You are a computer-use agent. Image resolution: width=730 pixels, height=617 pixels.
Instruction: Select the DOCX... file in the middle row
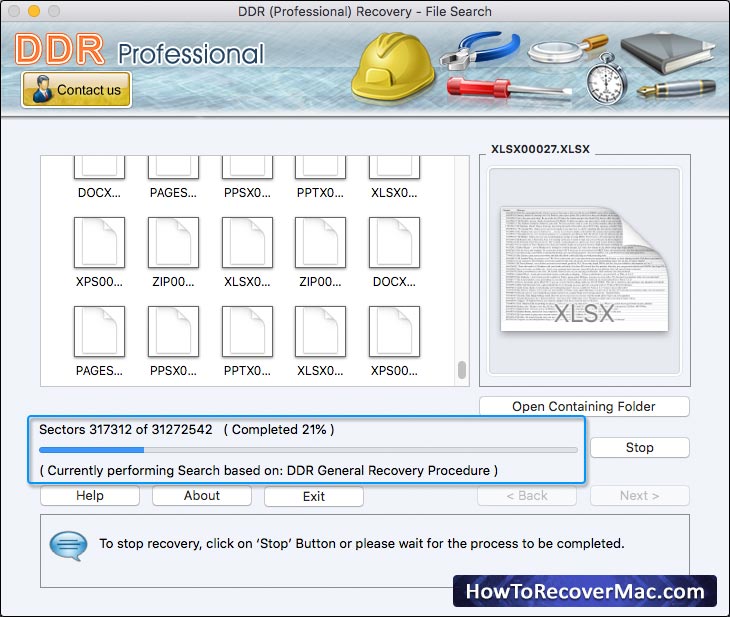point(394,252)
